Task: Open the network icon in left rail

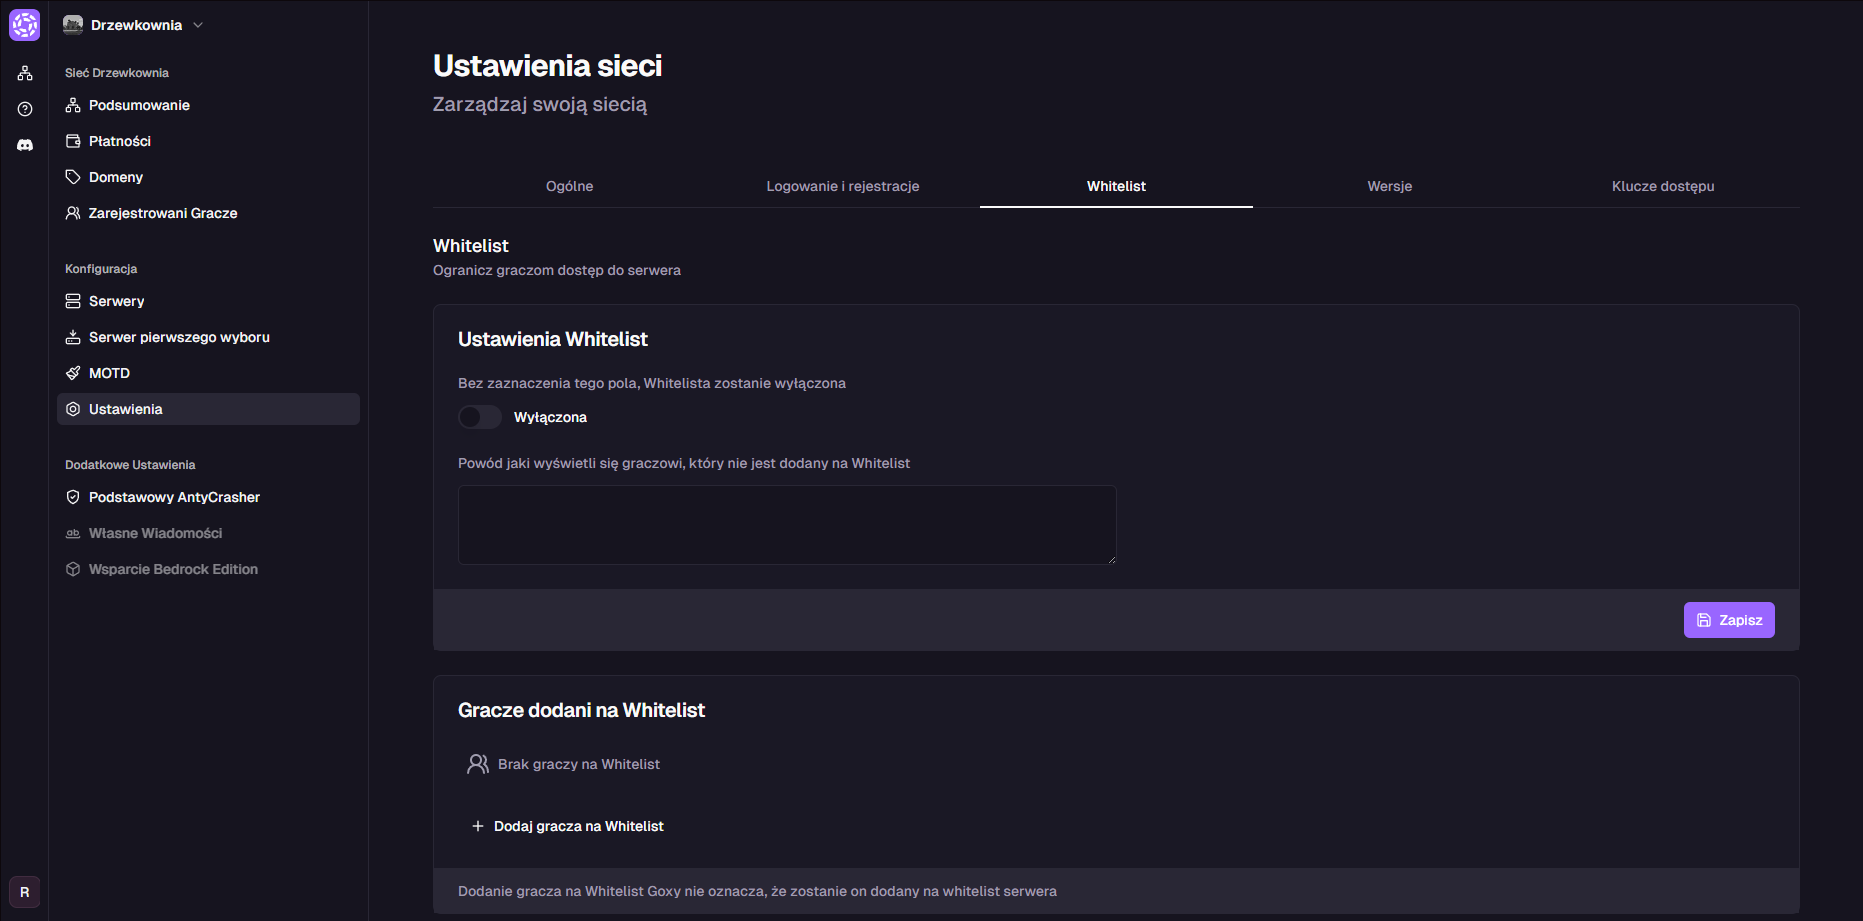Action: pos(25,73)
